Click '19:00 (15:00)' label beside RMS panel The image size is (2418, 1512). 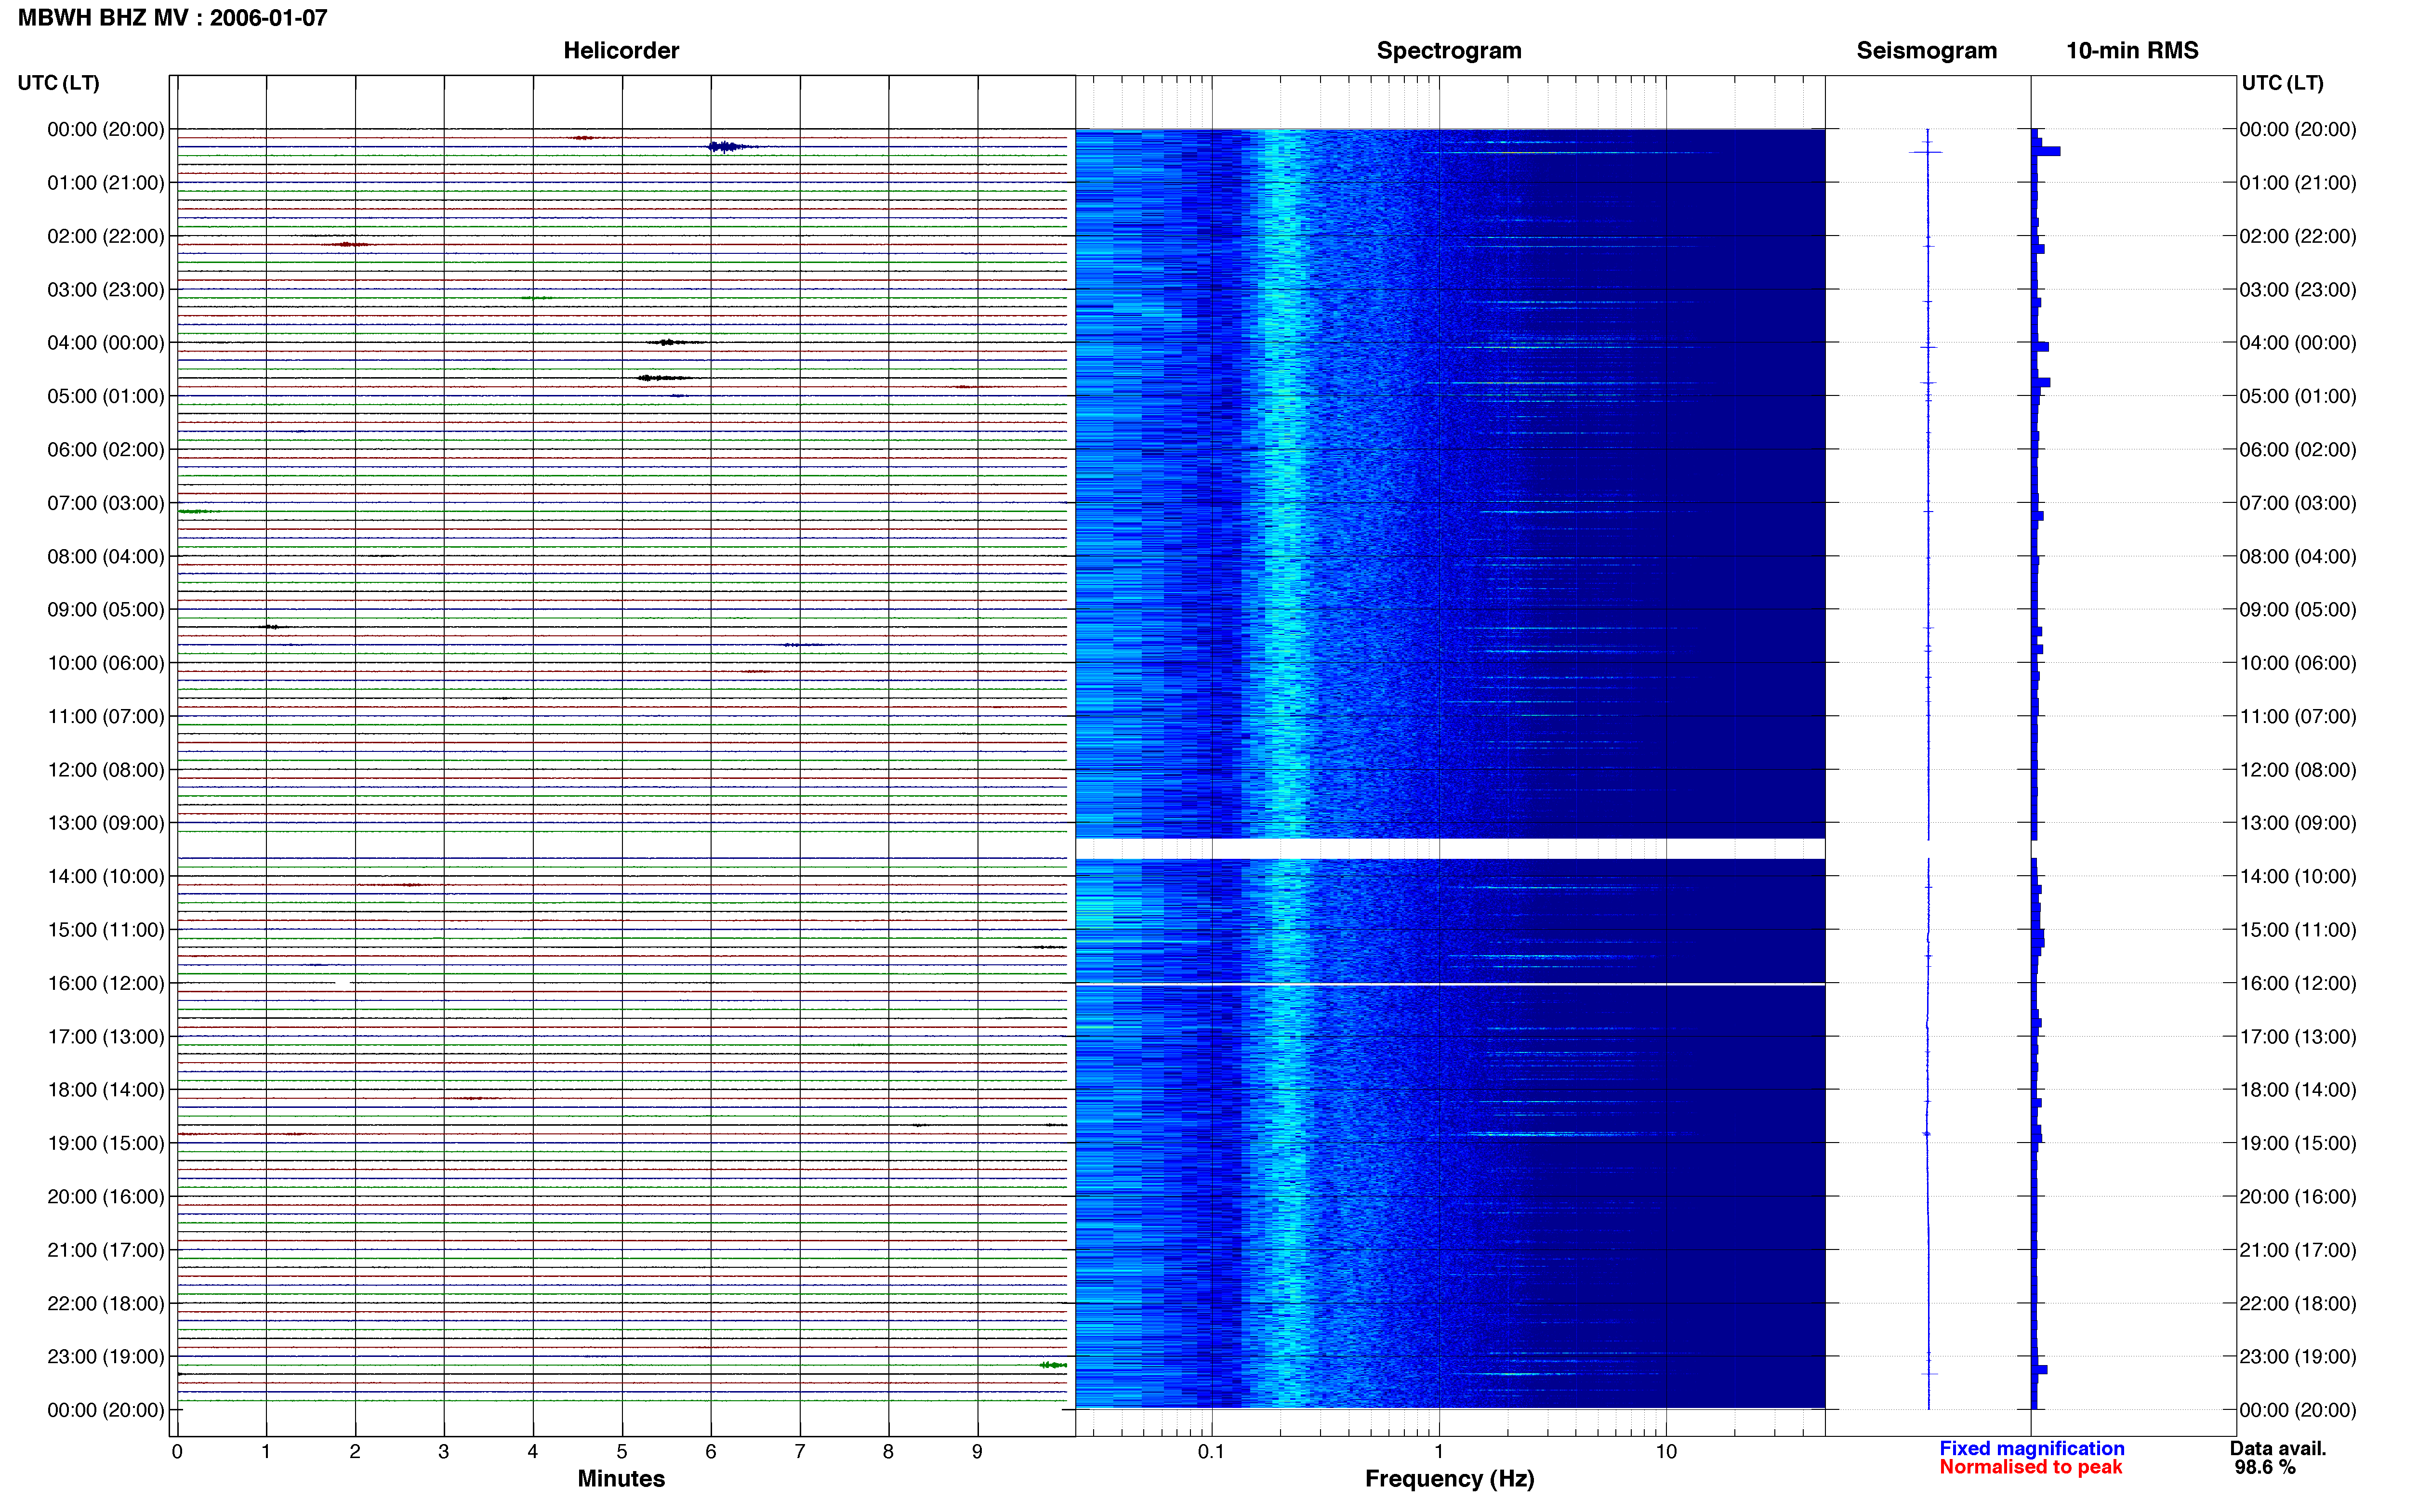(x=2297, y=1143)
